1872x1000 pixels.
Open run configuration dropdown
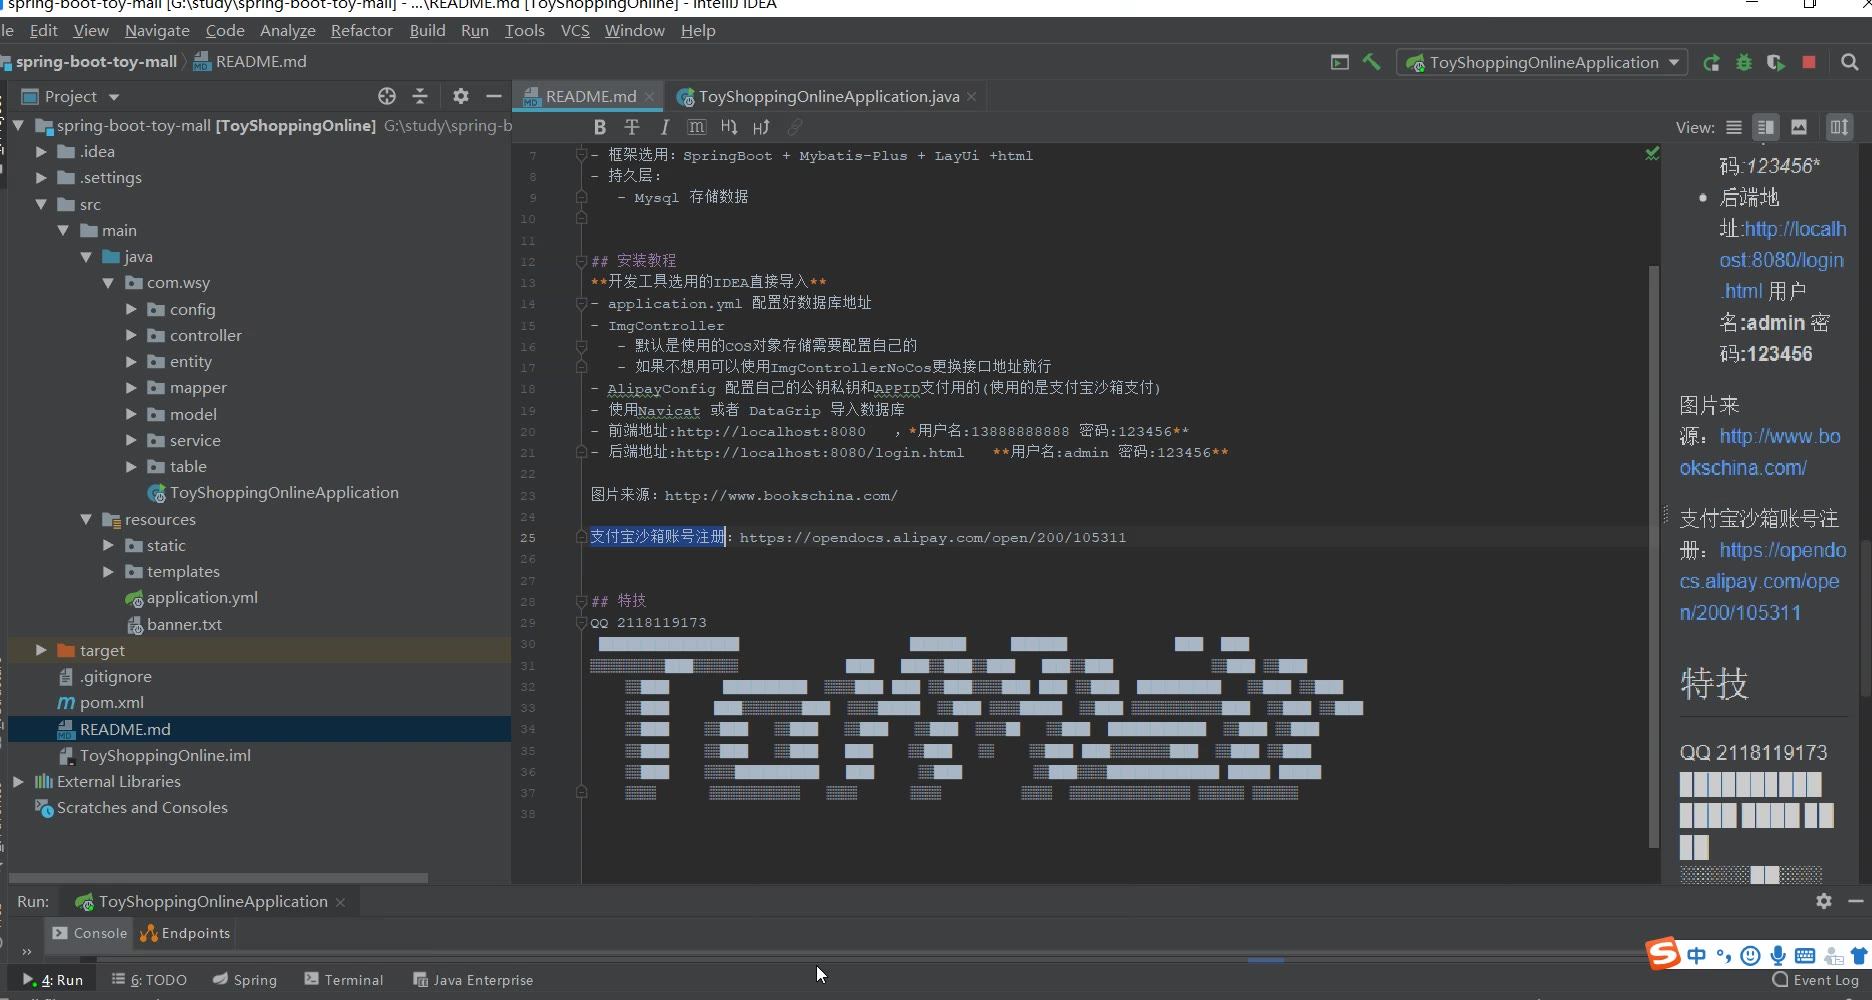1542,62
